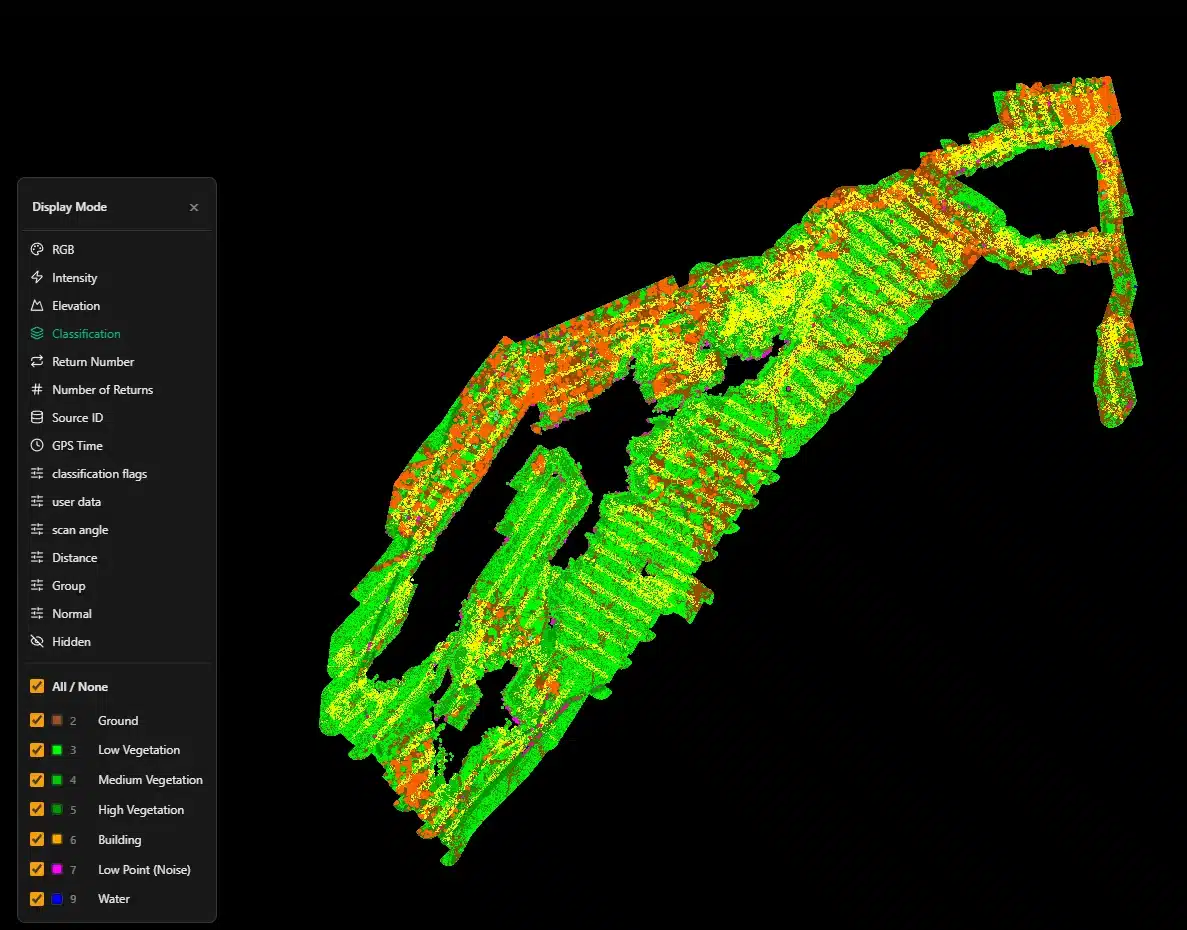Screen dimensions: 1187x930
Task: Click the Medium Vegetation class label
Action: coord(151,779)
